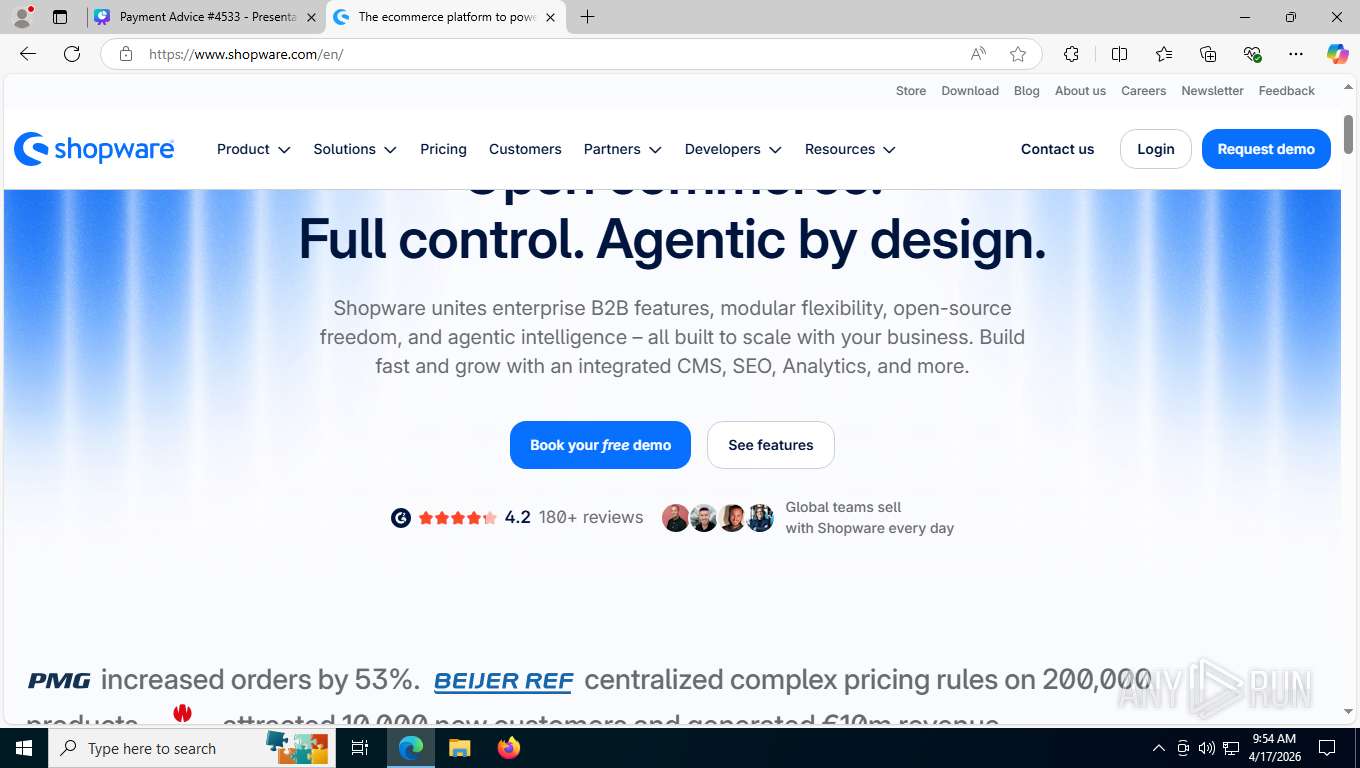Screen dimensions: 1360x768
Task: Click the Request demo button
Action: (1266, 149)
